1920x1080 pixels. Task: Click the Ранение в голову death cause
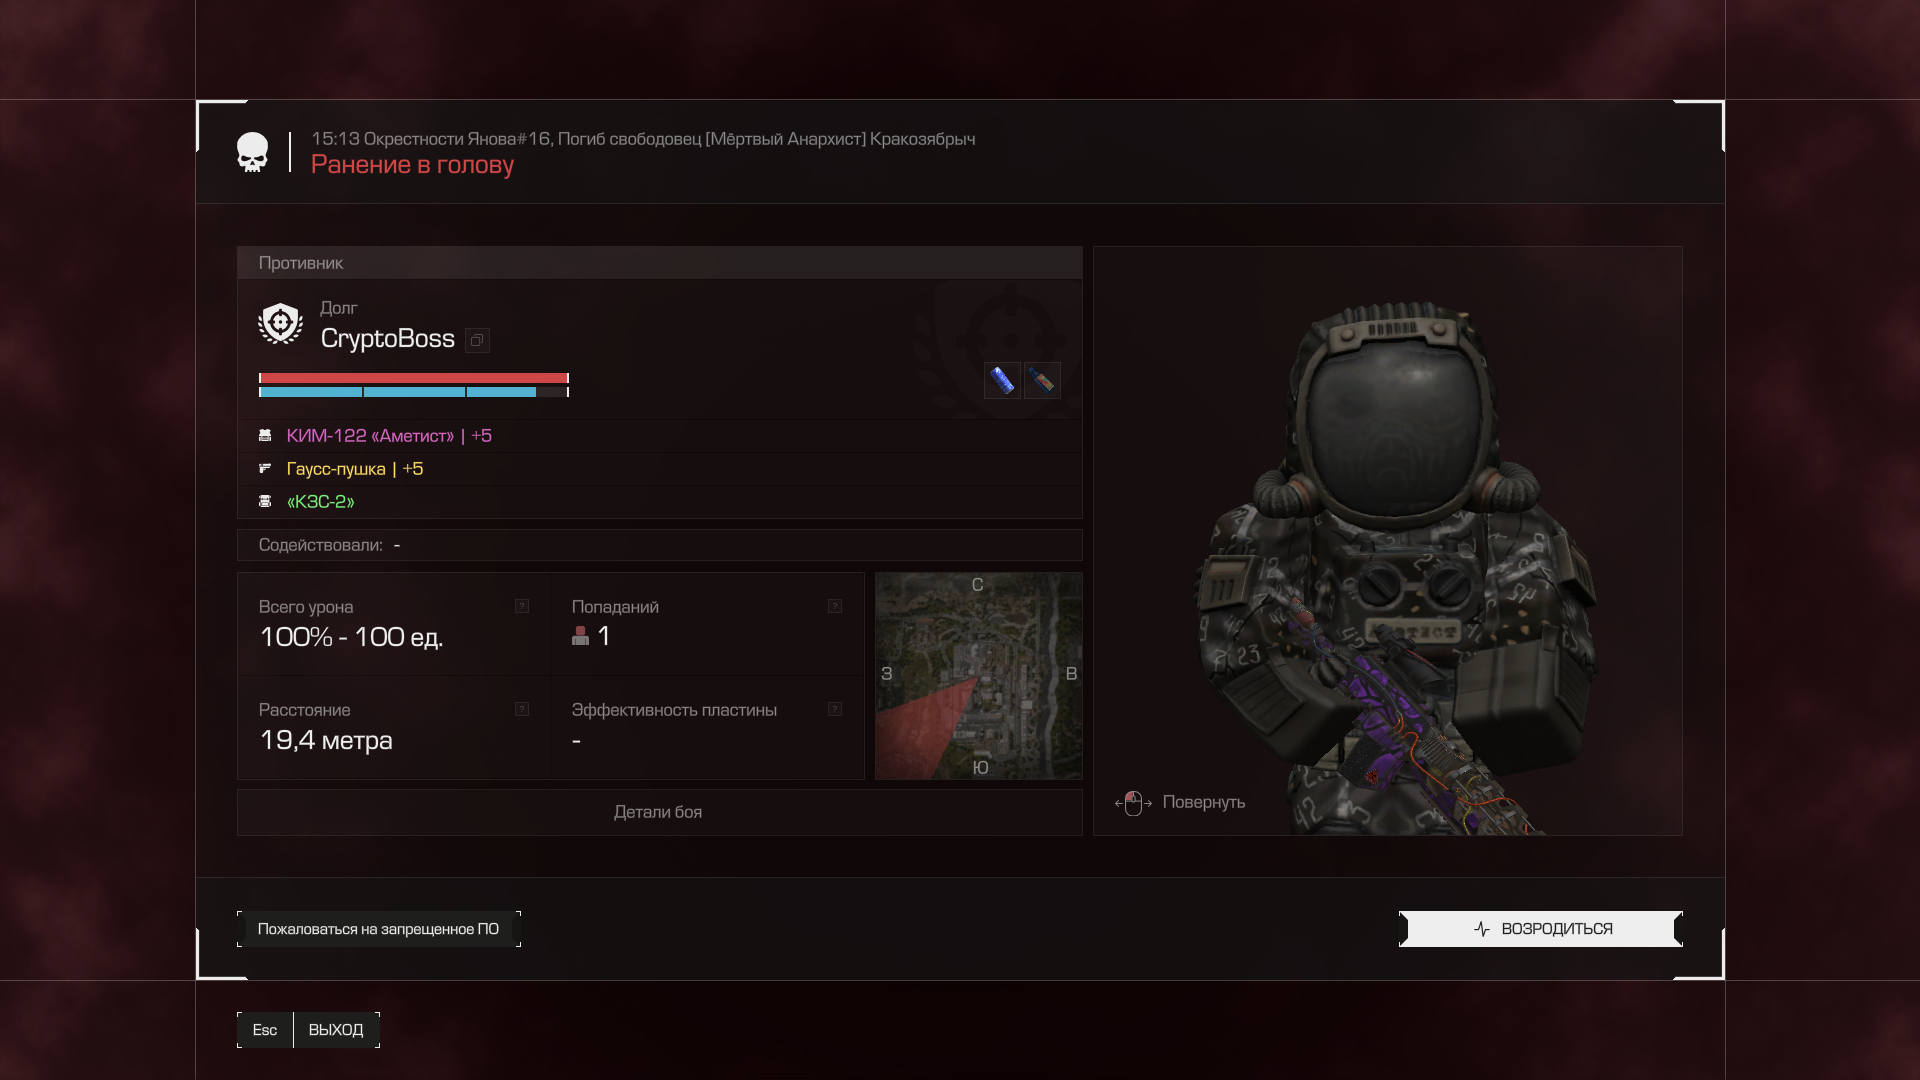click(x=412, y=165)
